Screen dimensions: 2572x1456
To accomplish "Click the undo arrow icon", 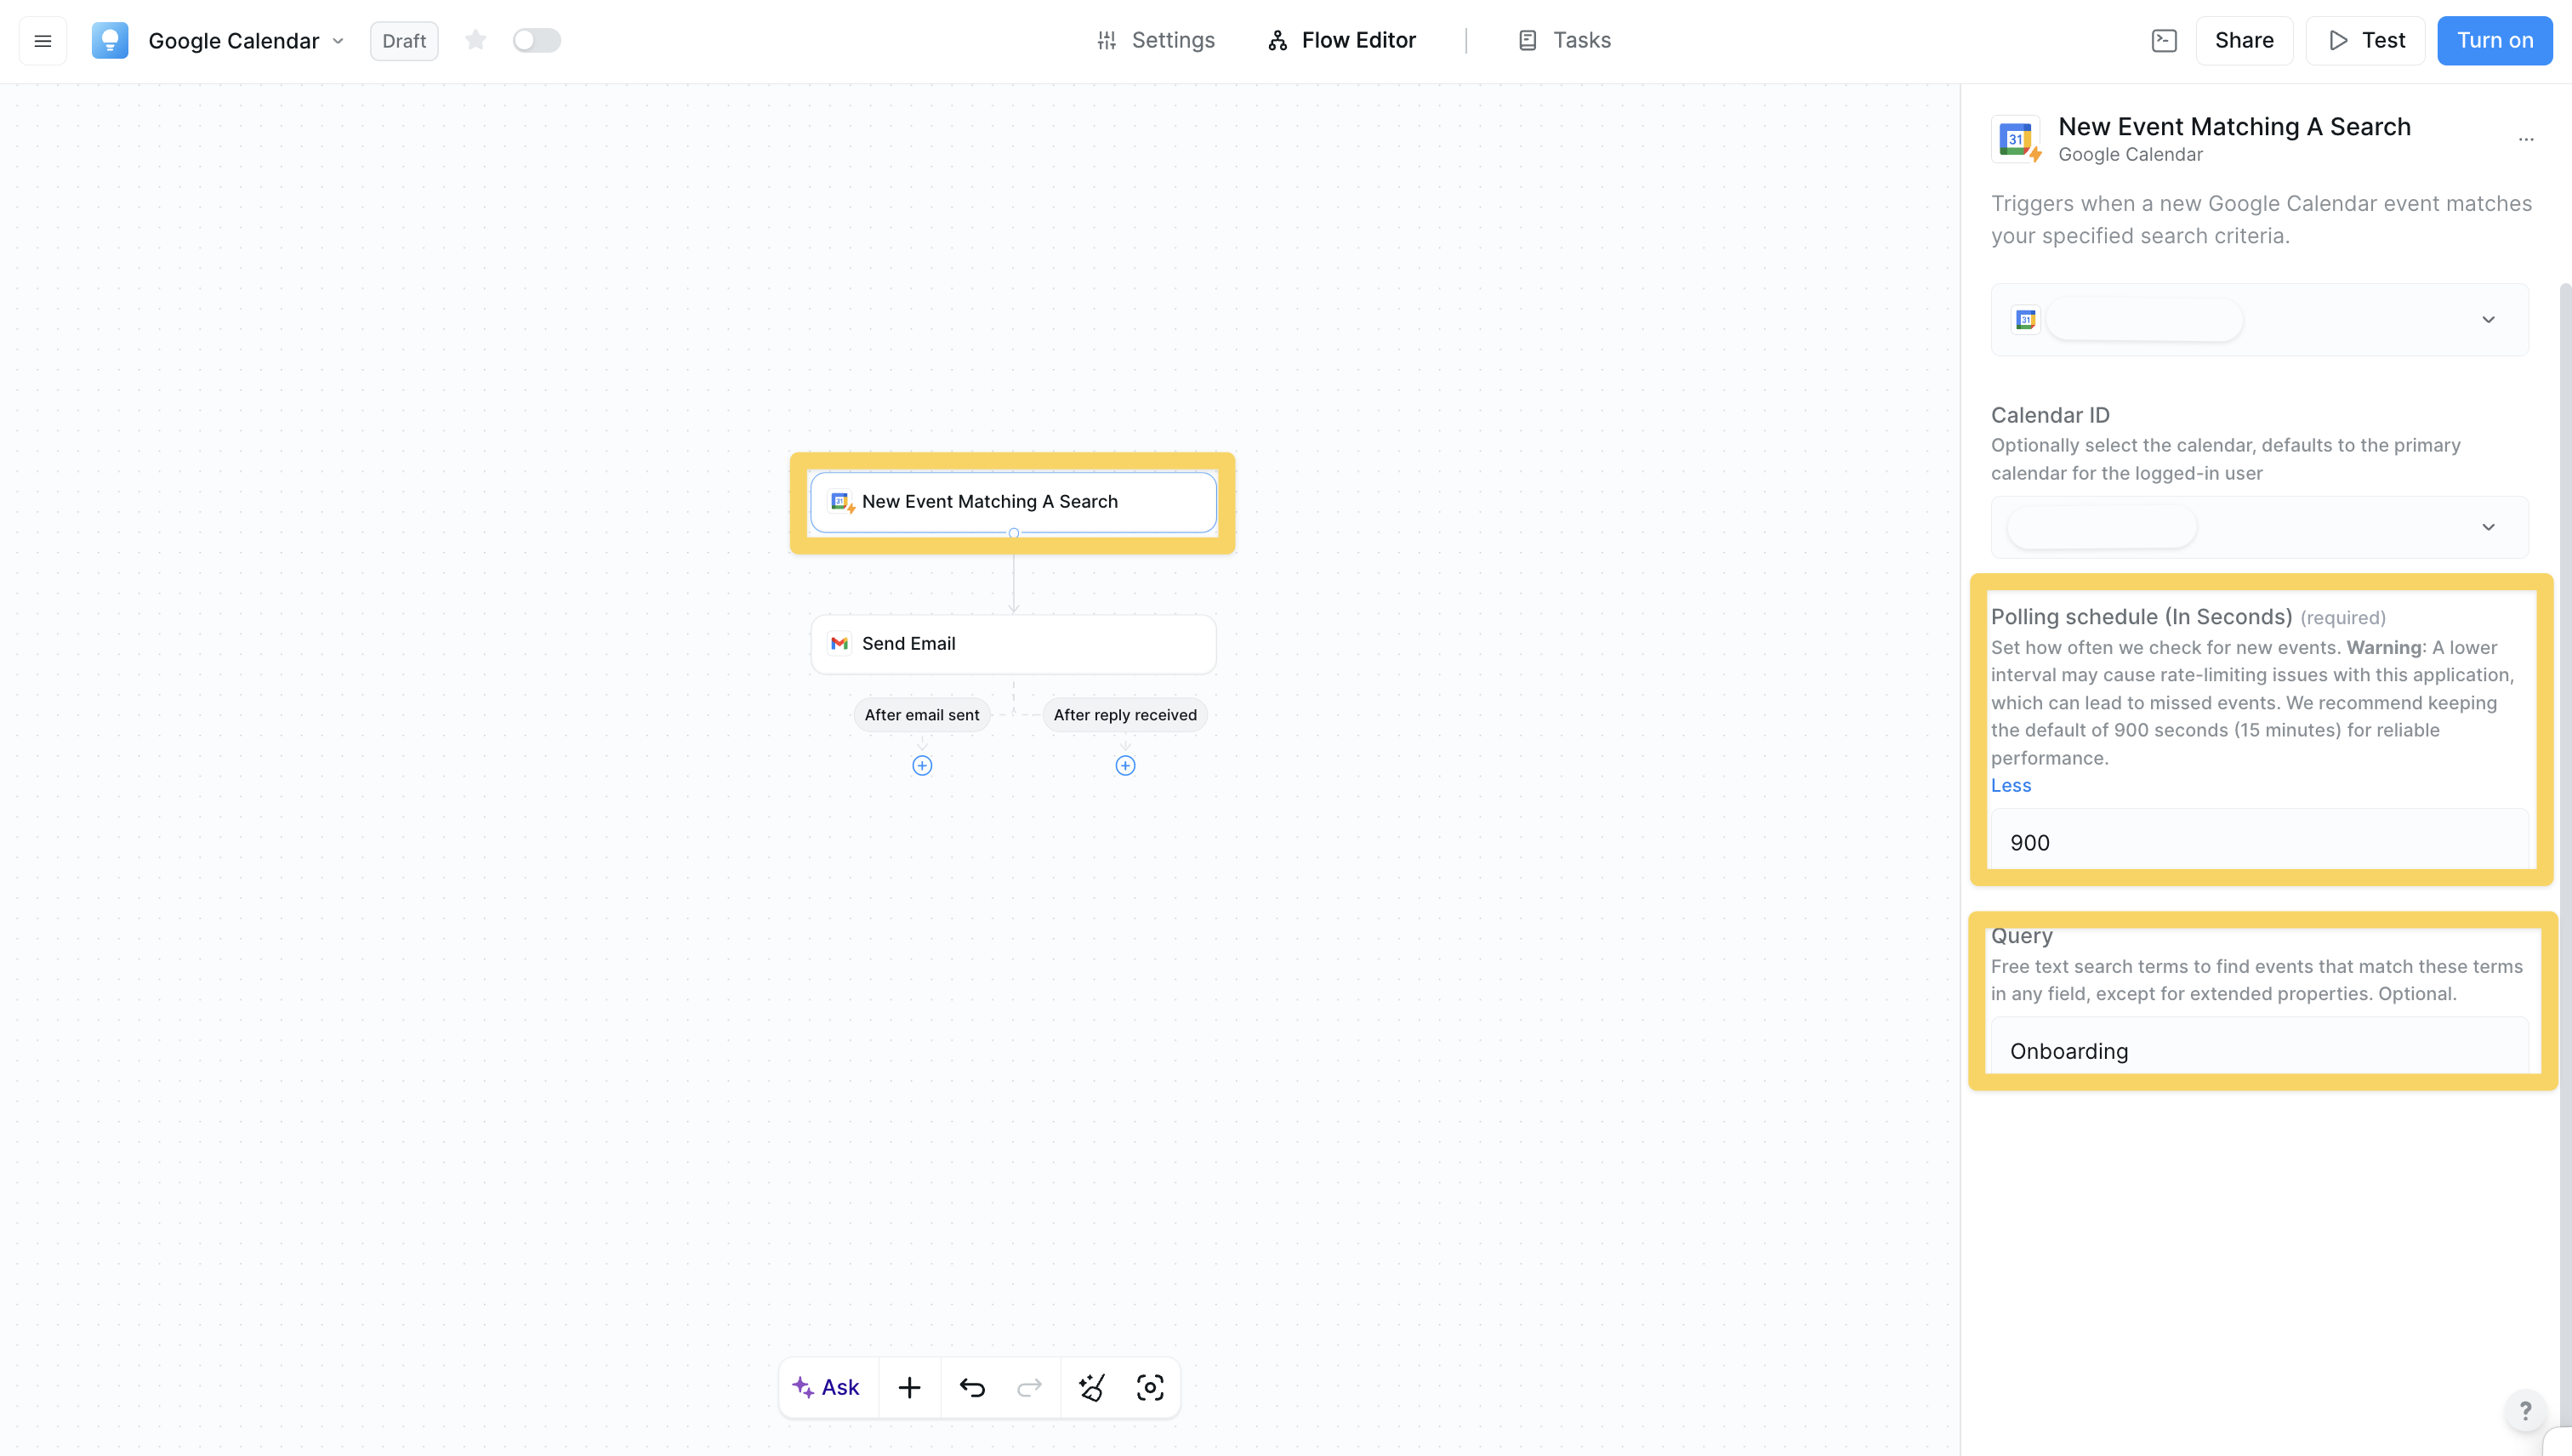I will click(972, 1387).
